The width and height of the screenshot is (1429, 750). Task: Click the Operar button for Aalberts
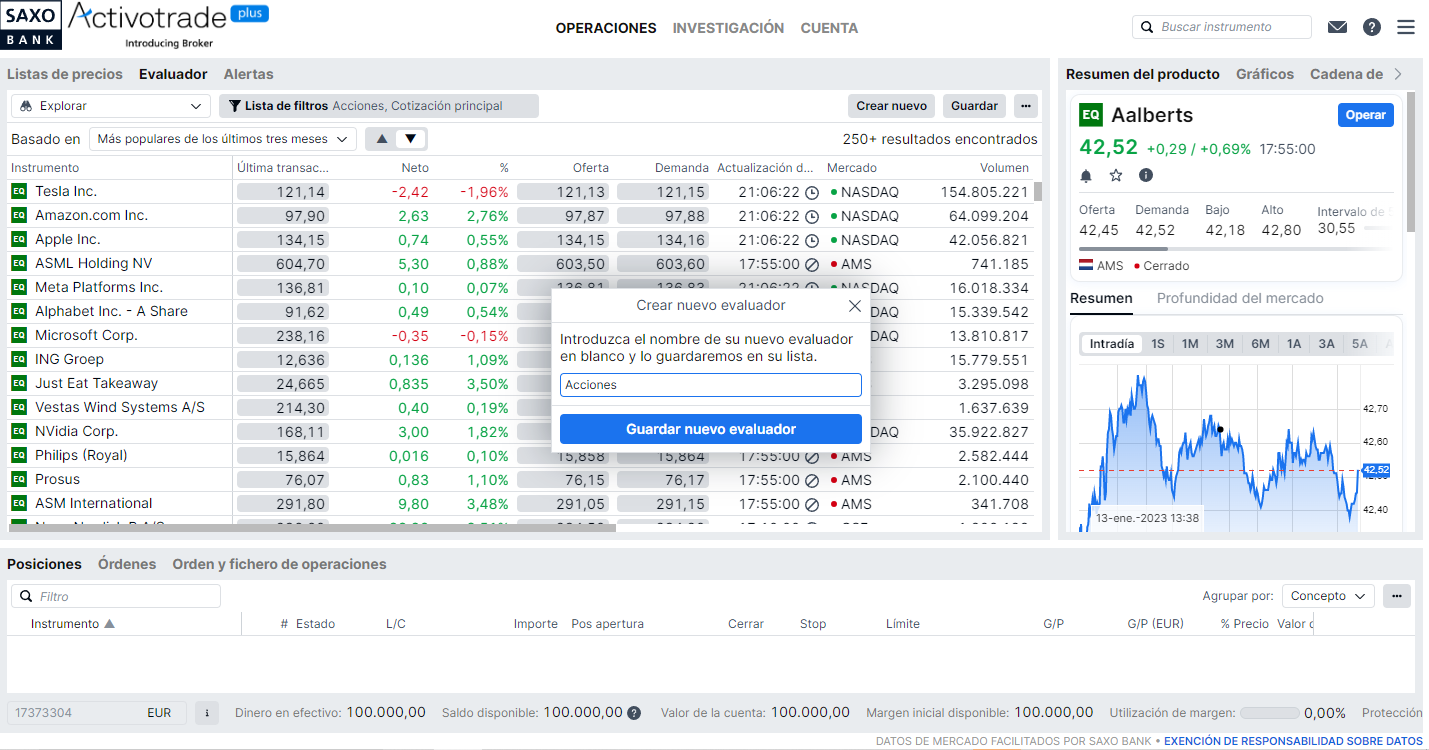(1366, 115)
